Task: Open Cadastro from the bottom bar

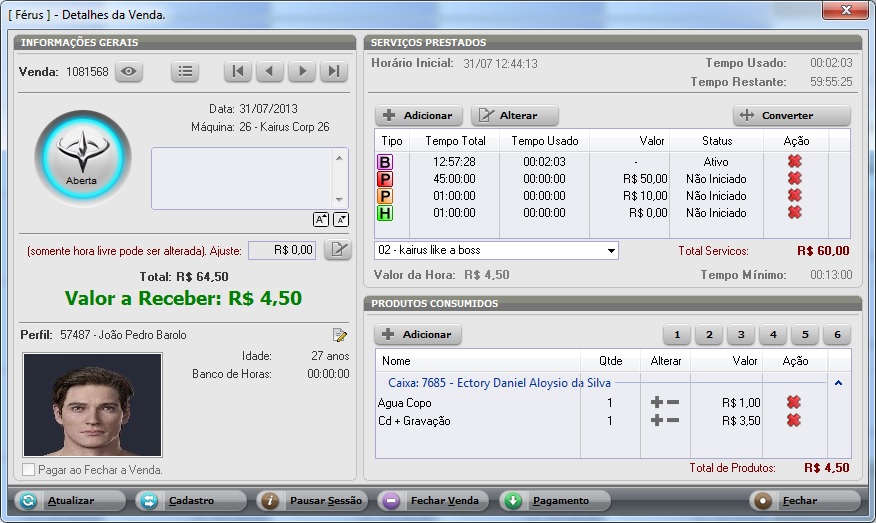Action: (191, 501)
